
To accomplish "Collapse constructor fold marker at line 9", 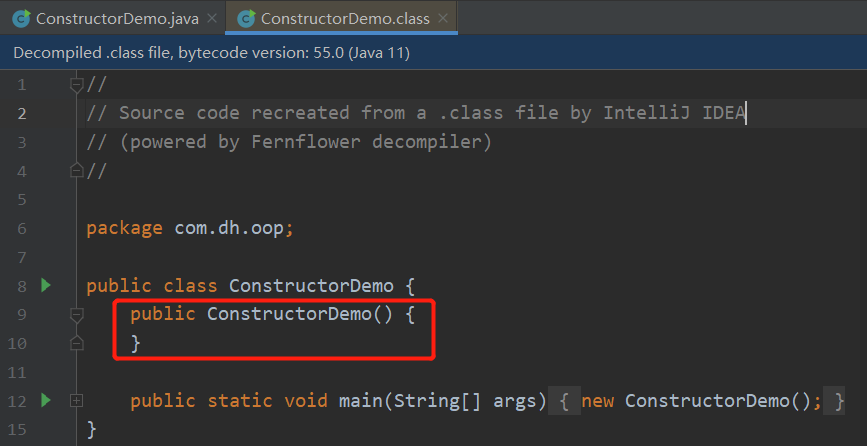I will (x=76, y=315).
